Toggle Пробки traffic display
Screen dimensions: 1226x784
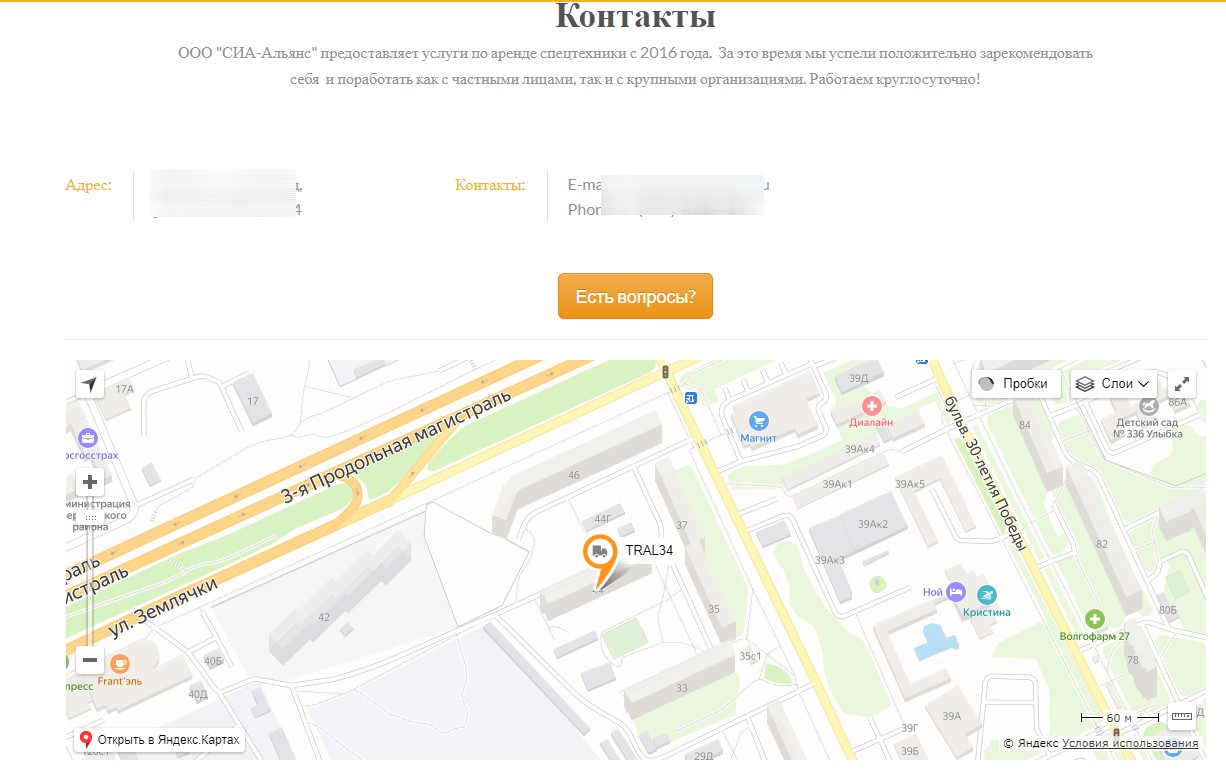(1016, 383)
